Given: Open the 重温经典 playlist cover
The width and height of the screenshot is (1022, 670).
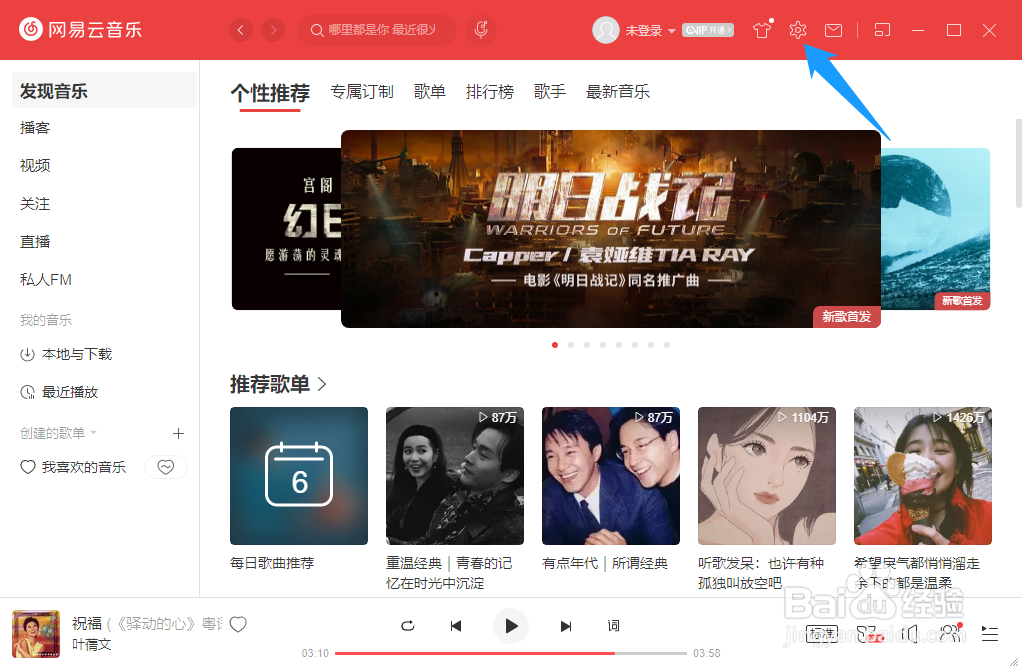Looking at the screenshot, I should 455,476.
